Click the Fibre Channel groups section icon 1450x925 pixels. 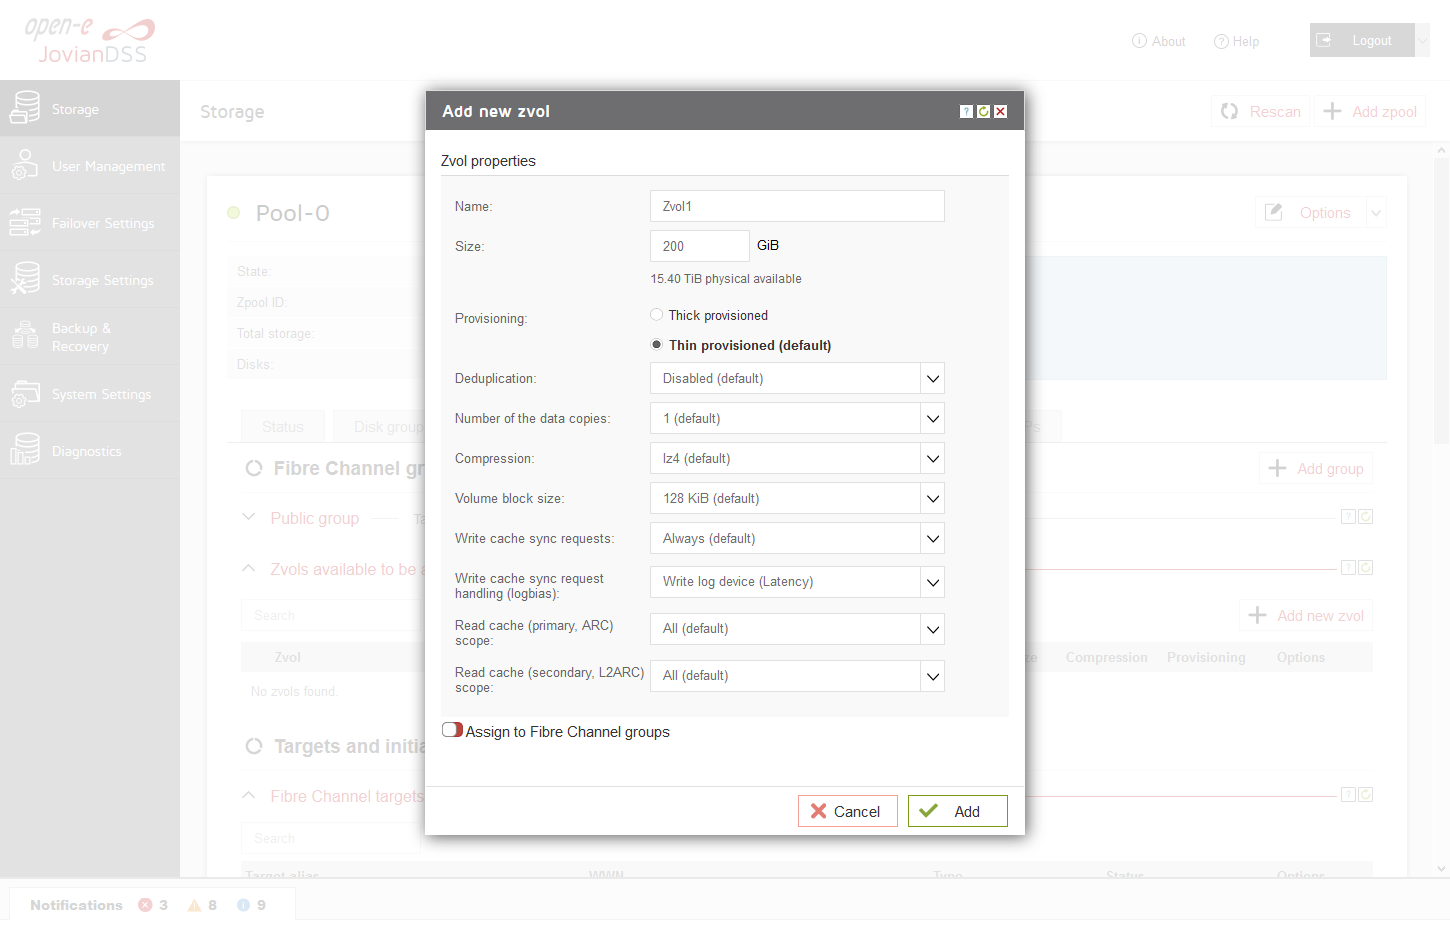click(x=254, y=468)
